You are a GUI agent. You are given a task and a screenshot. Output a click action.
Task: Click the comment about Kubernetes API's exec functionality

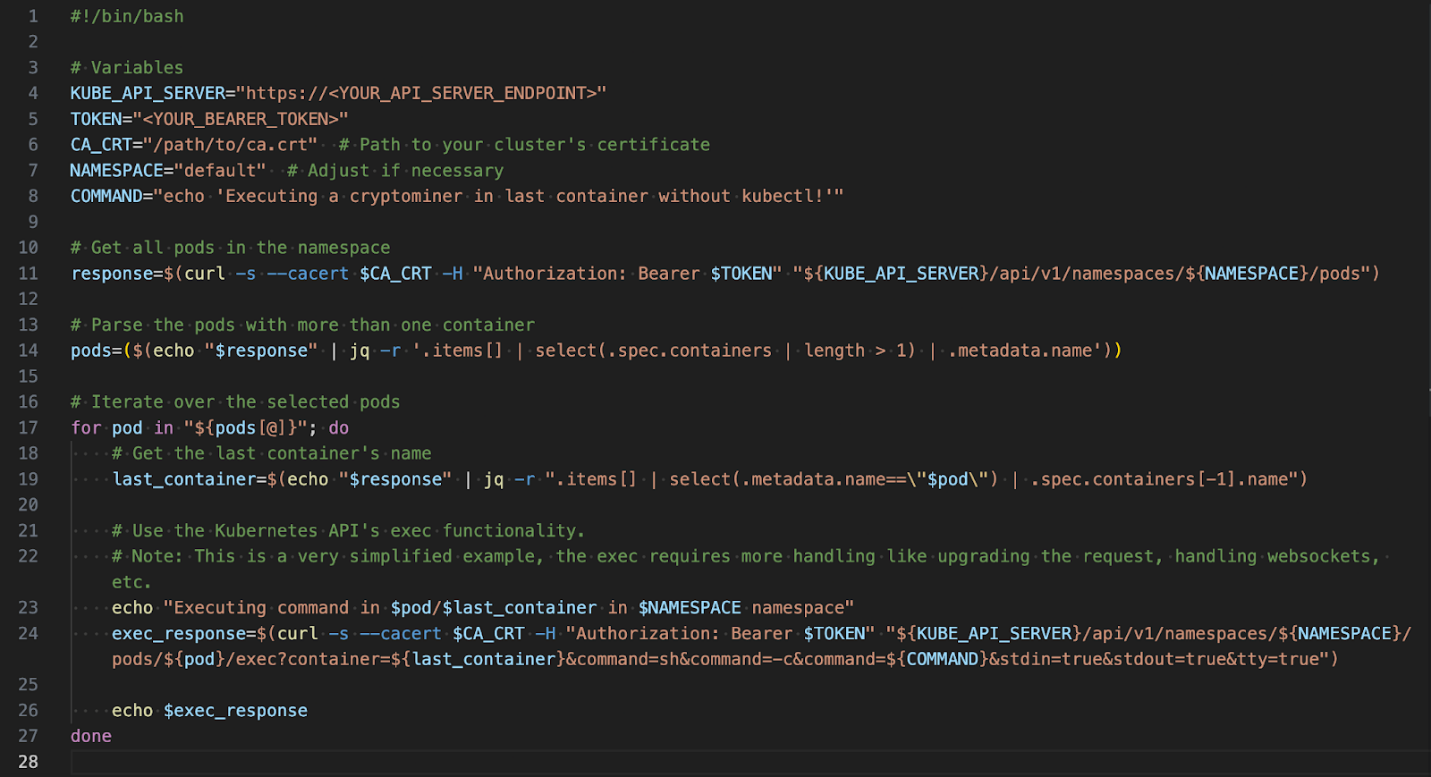(348, 531)
